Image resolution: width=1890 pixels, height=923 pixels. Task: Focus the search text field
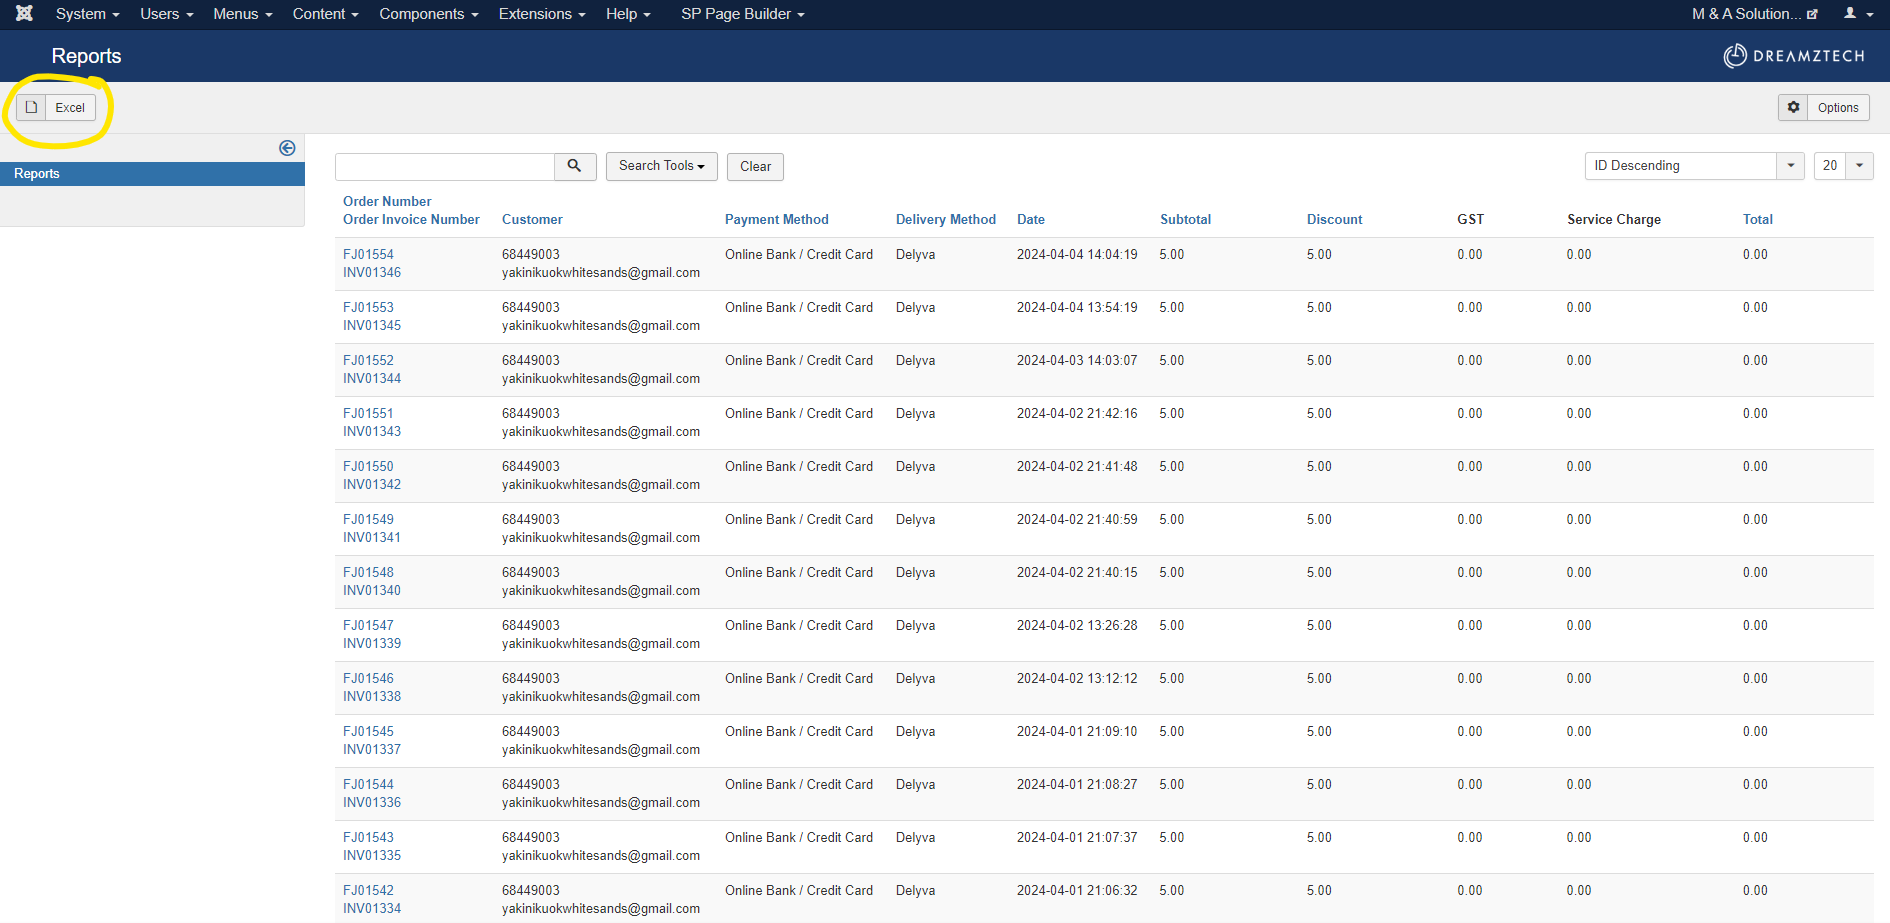pos(445,166)
